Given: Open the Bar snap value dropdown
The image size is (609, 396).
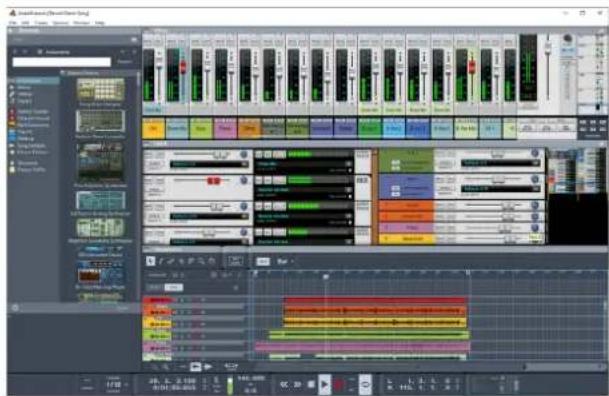Looking at the screenshot, I should 285,262.
